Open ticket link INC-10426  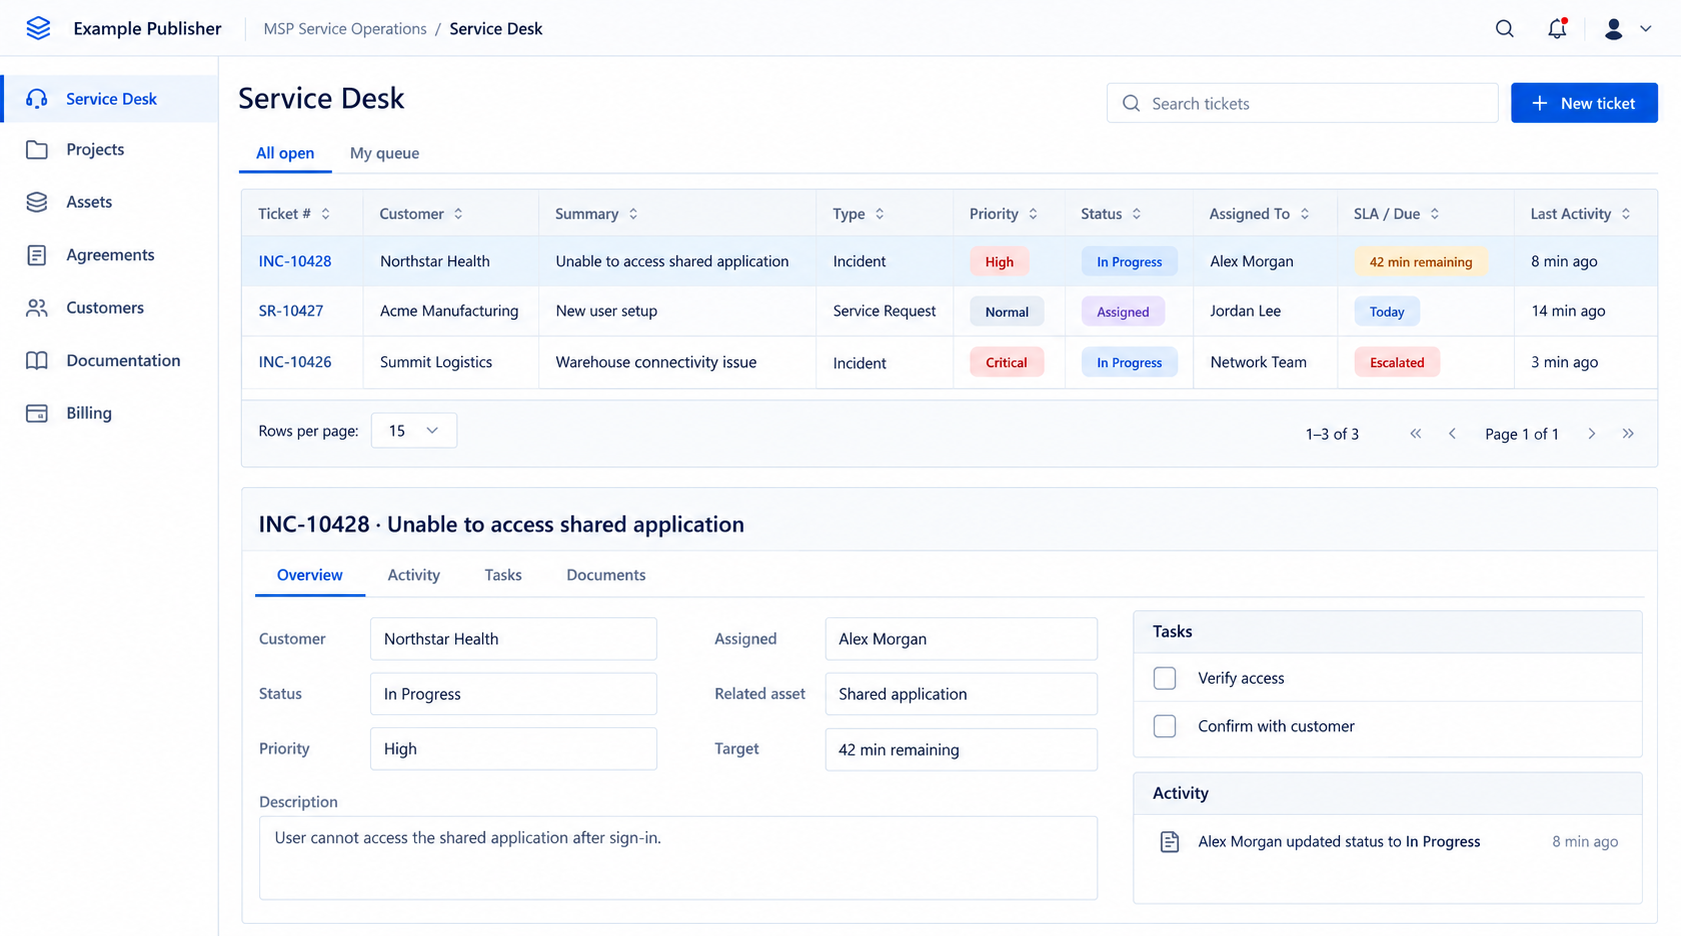tap(295, 362)
